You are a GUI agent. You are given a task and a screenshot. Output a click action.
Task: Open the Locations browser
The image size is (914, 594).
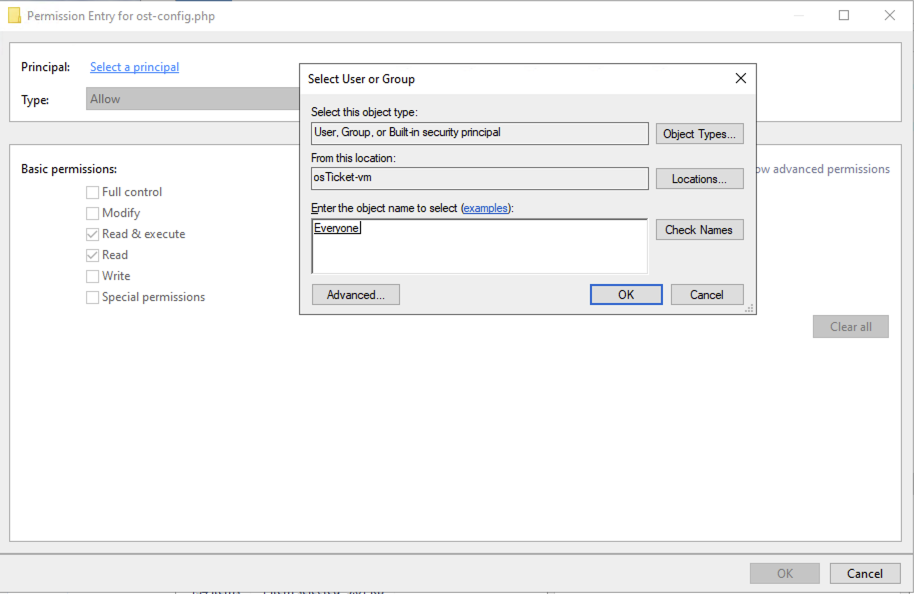699,178
